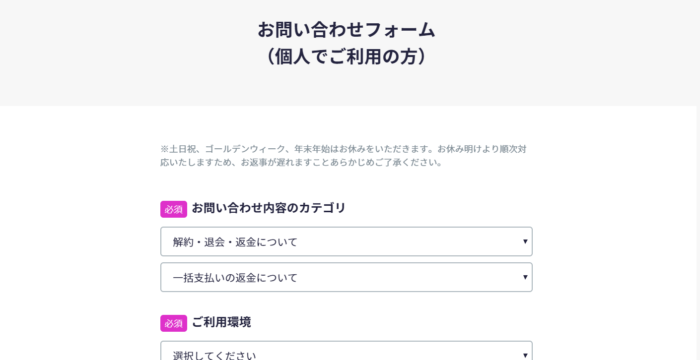This screenshot has width=700, height=360.
Task: Click the gray header banner beside the title
Action: point(558,53)
